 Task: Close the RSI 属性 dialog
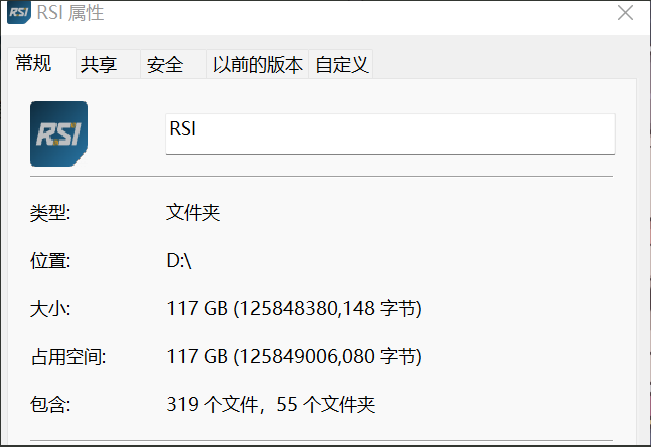(625, 13)
